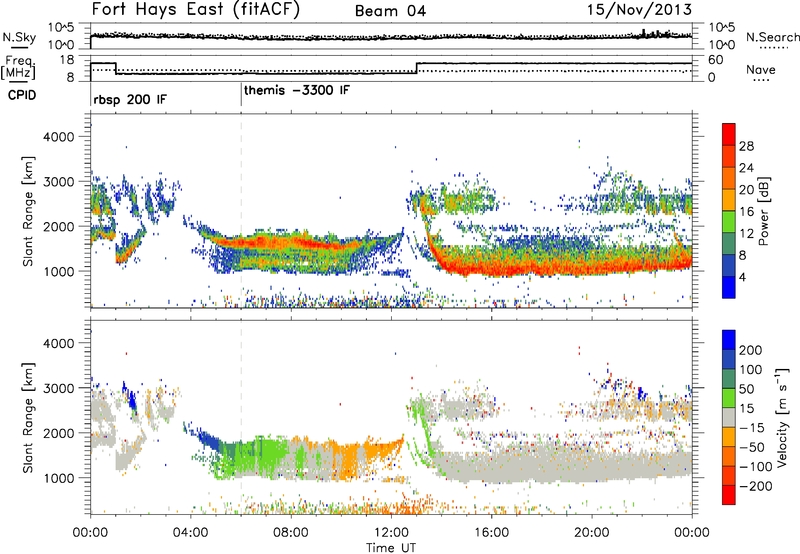The image size is (800, 554).
Task: Click the themis CPID dashed marker in velocity panel
Action: pos(241,417)
